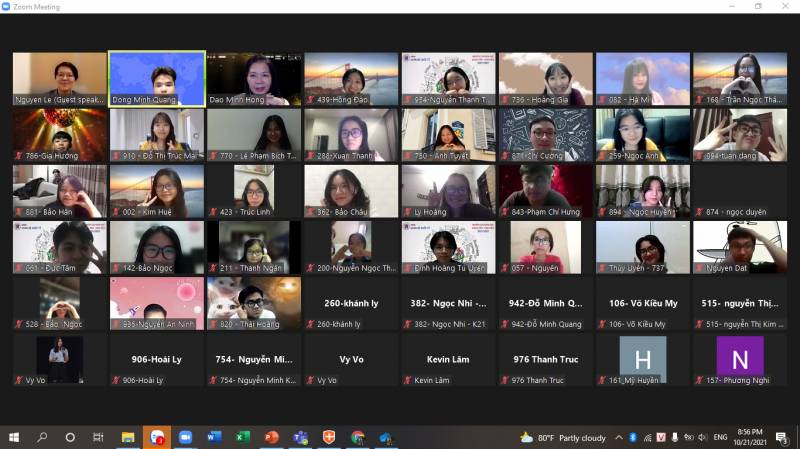The image size is (800, 449).
Task: Open Task View from the taskbar
Action: point(98,437)
